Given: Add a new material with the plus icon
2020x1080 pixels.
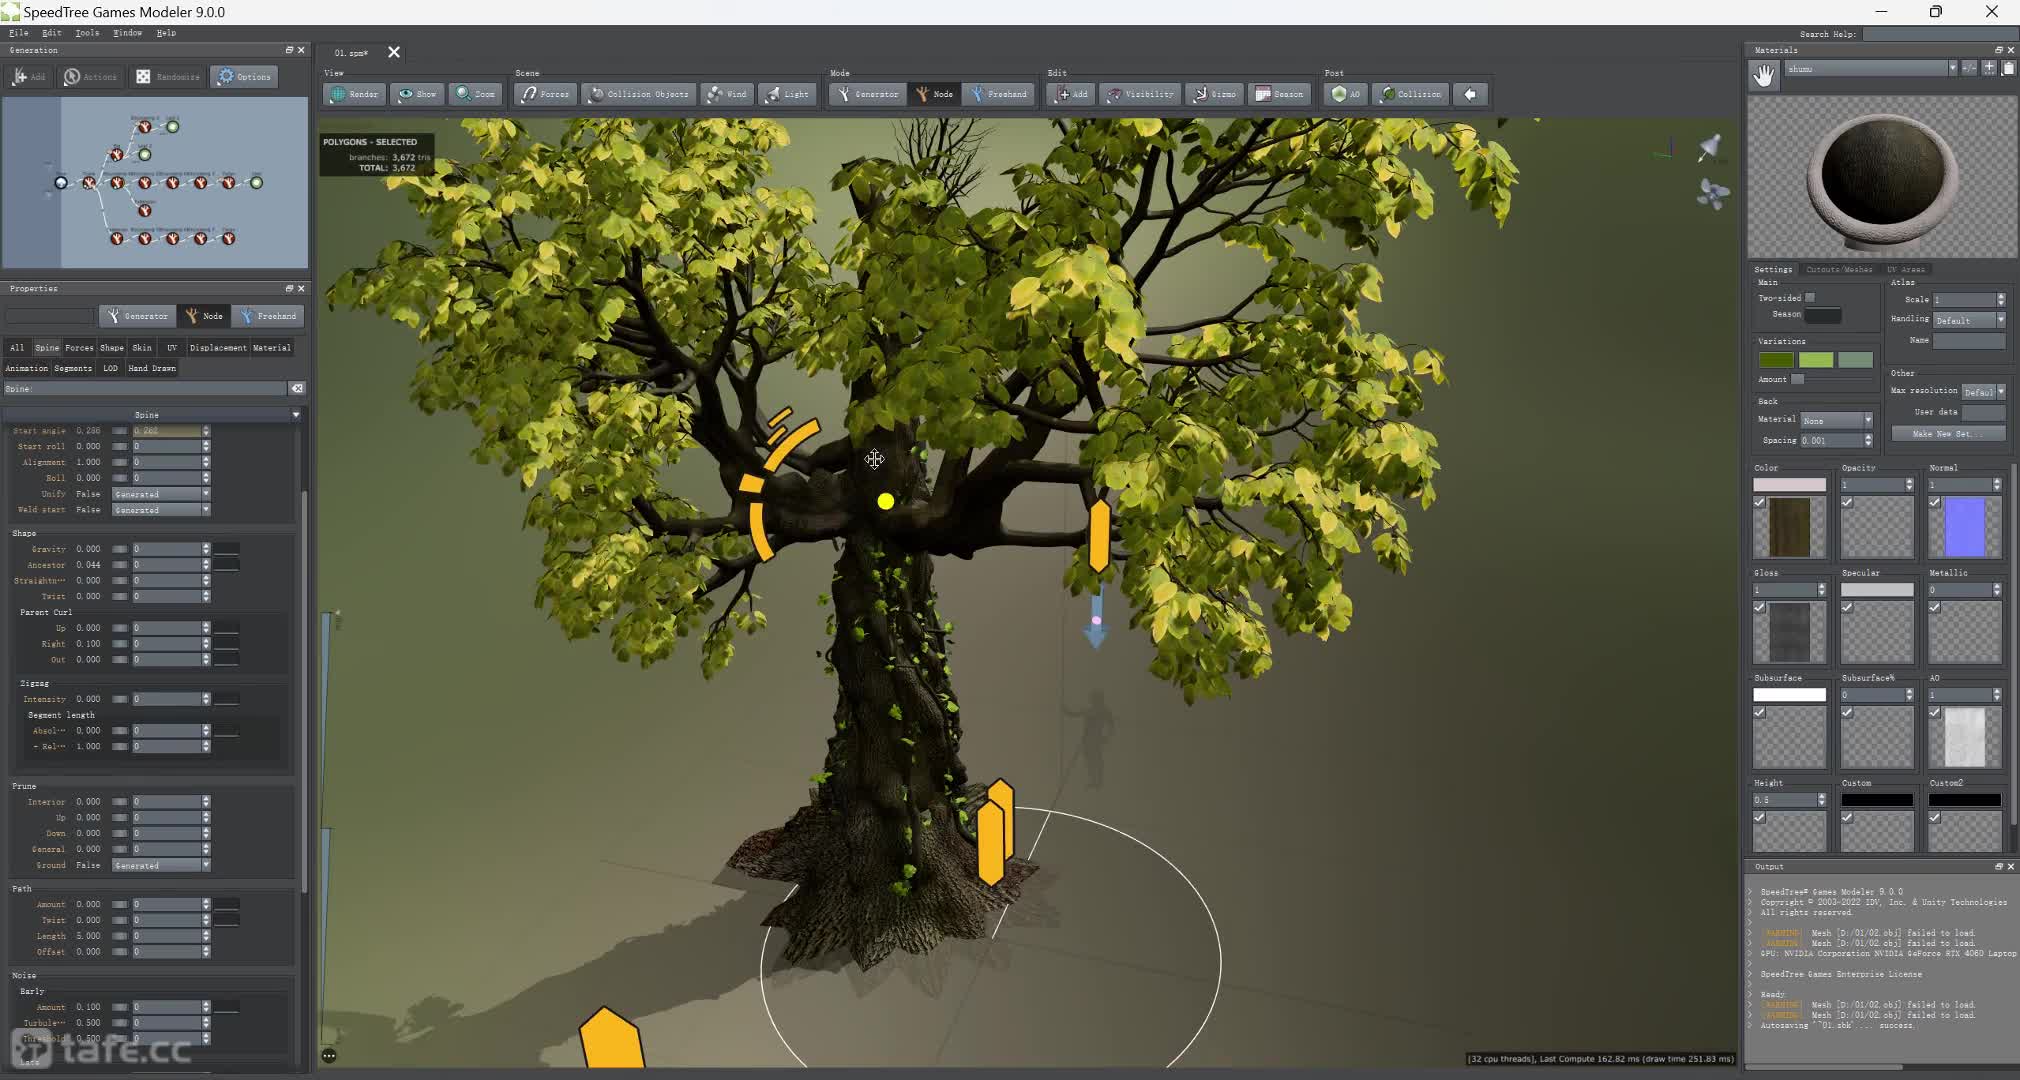Looking at the screenshot, I should click(1989, 68).
